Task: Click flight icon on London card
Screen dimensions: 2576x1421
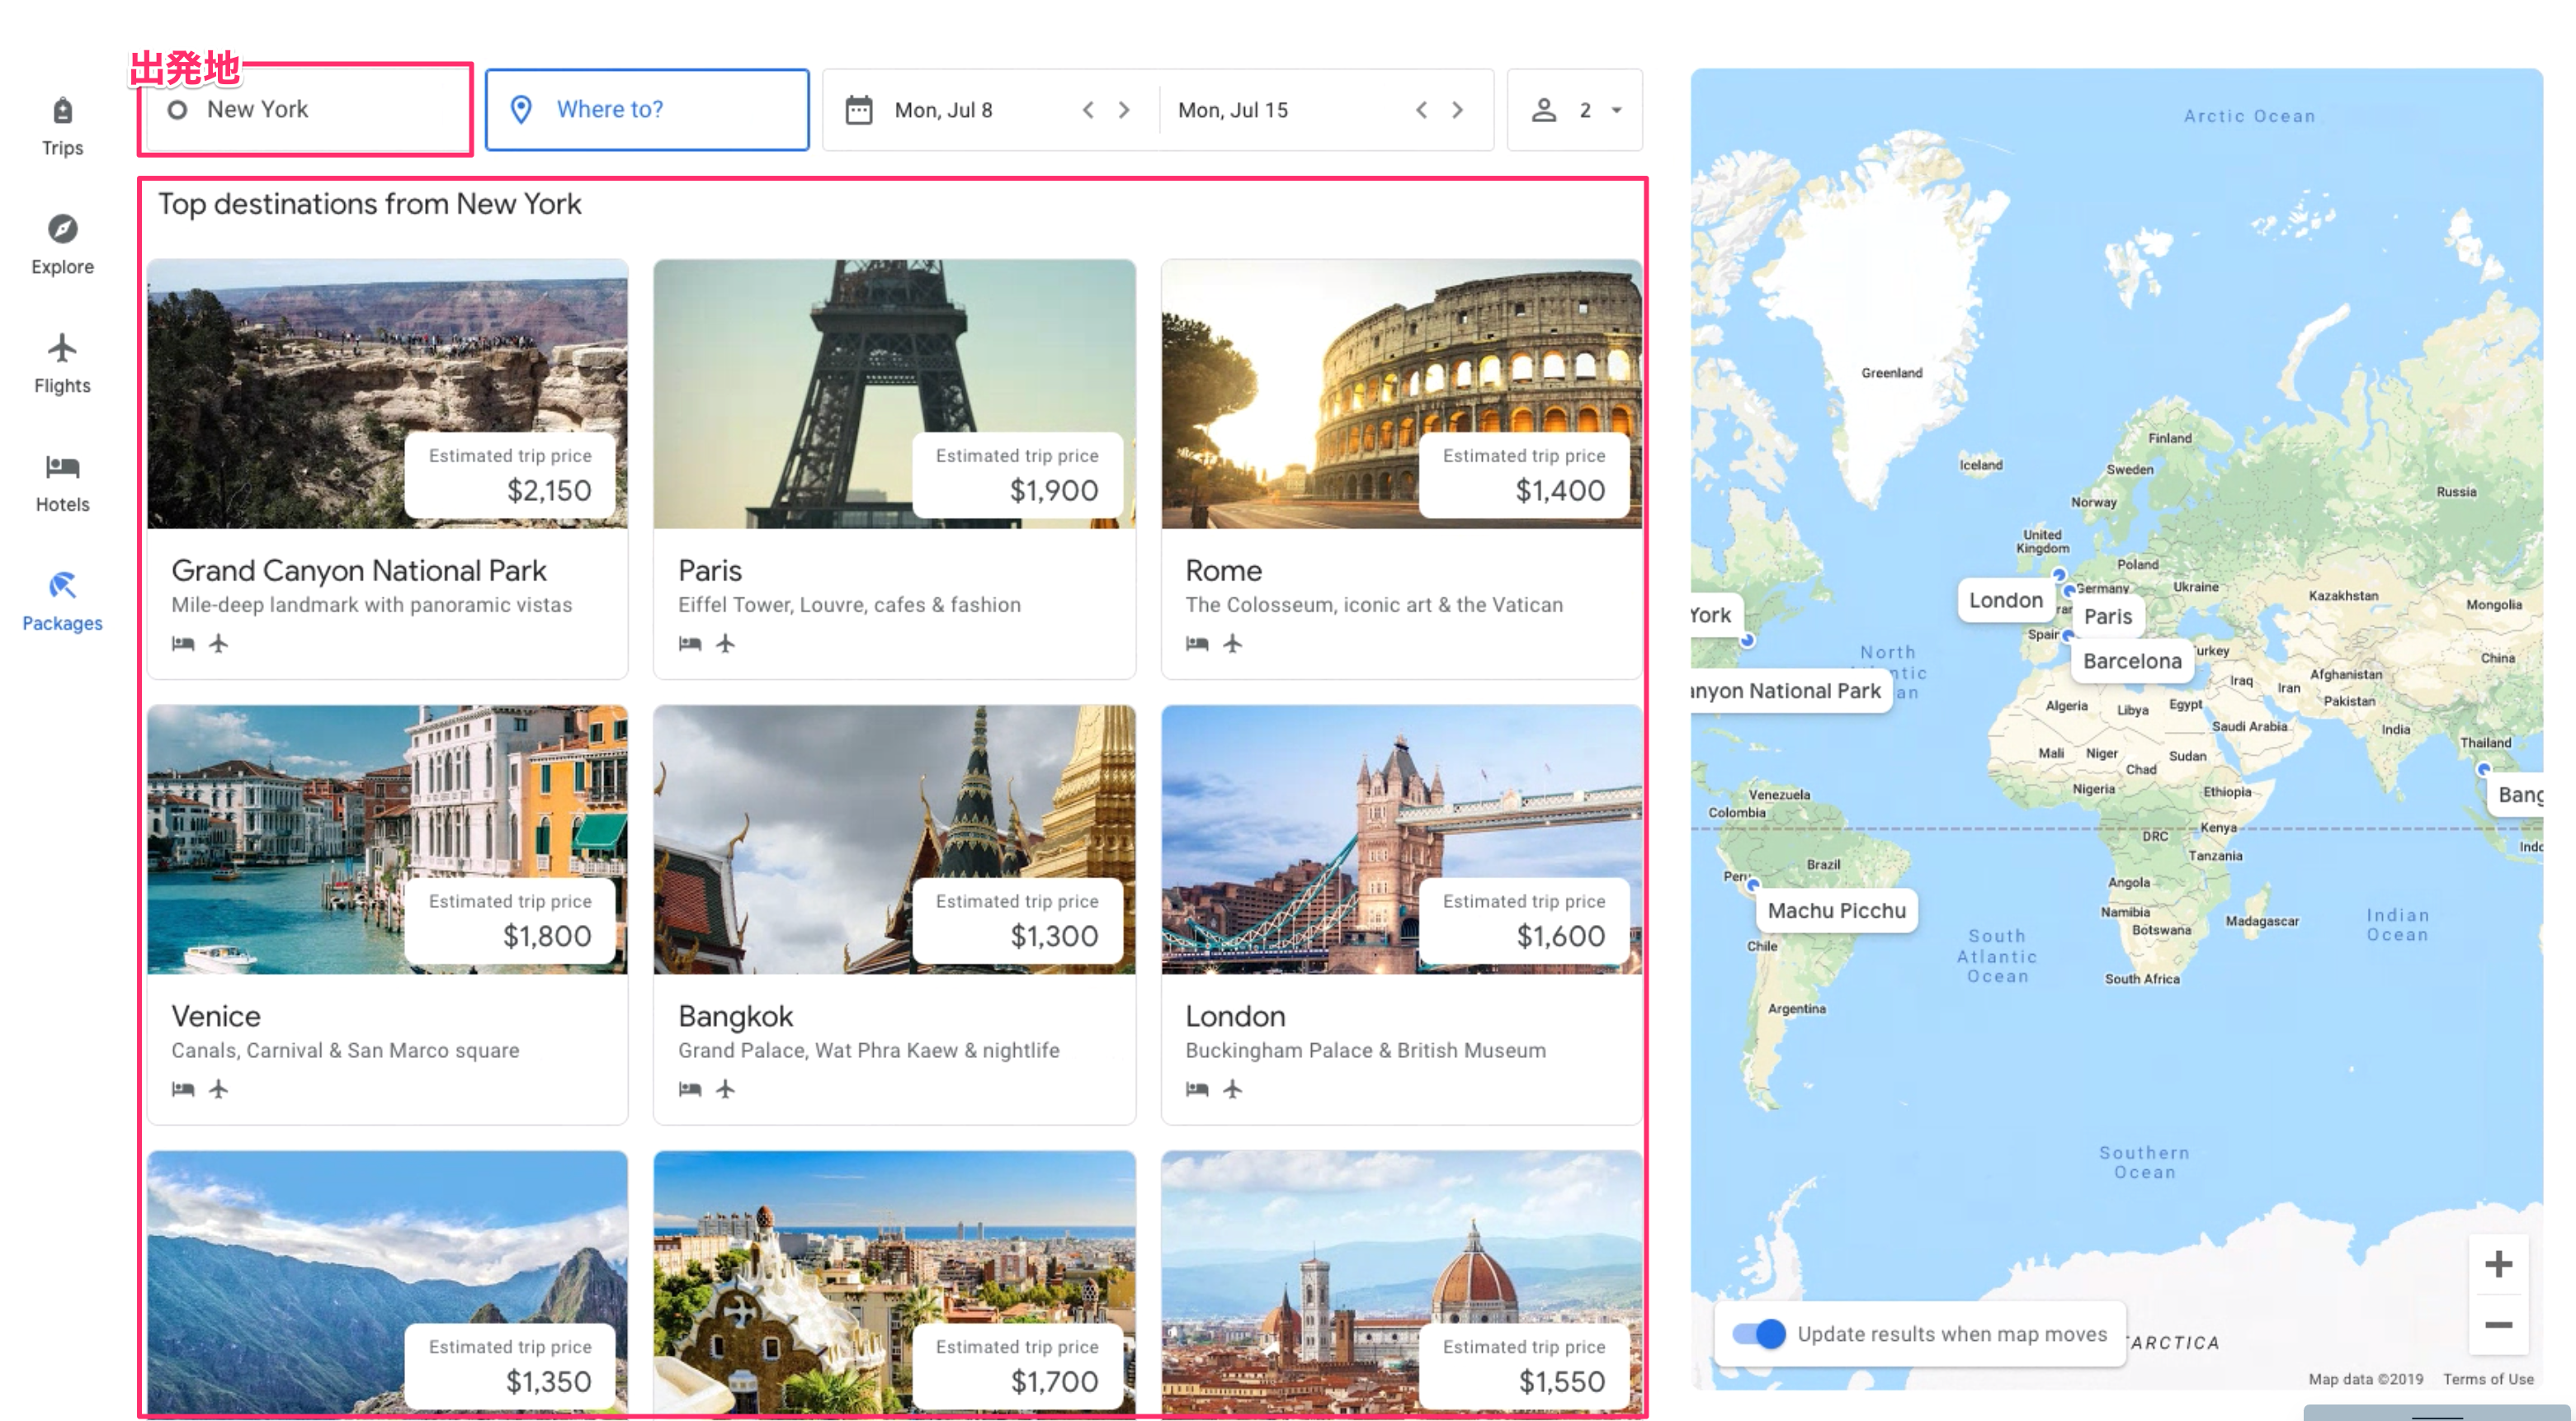Action: pyautogui.click(x=1233, y=1090)
